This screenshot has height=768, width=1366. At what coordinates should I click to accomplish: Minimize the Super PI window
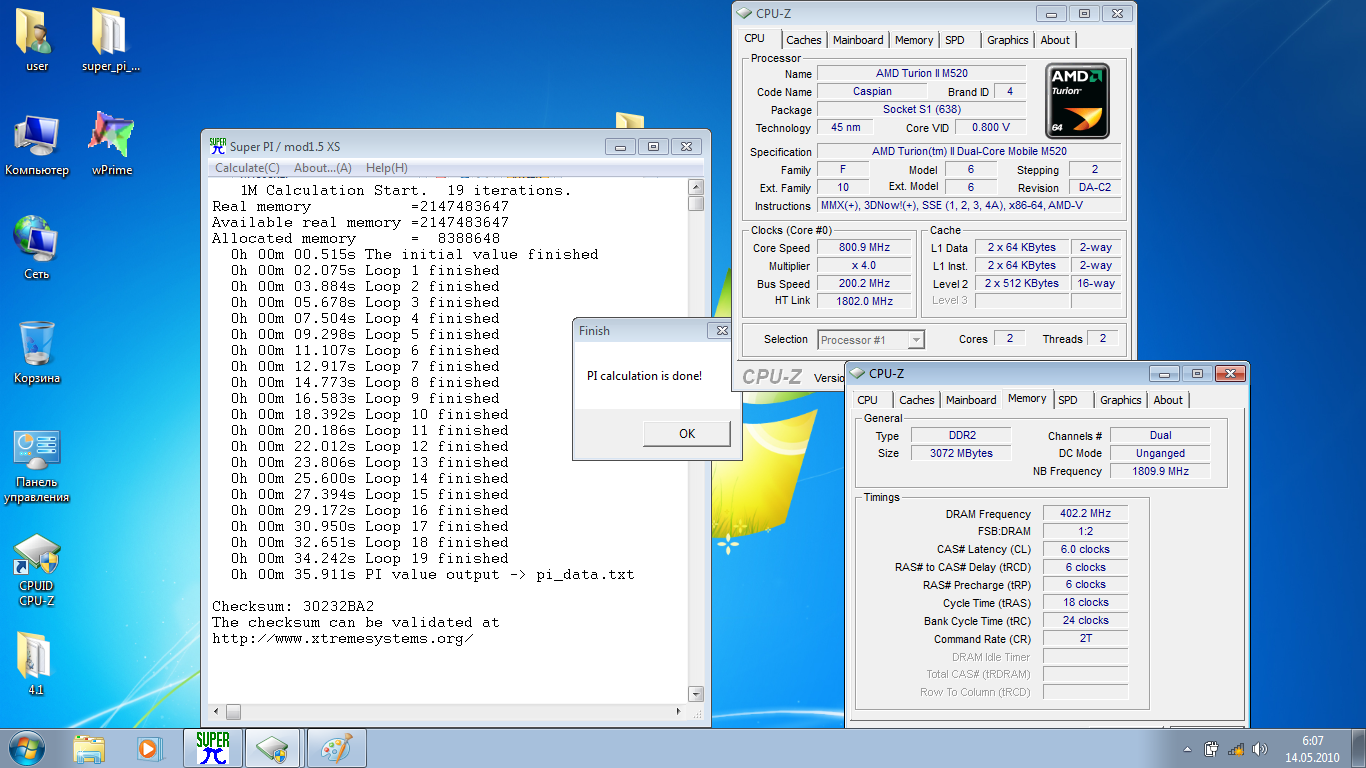(x=621, y=146)
